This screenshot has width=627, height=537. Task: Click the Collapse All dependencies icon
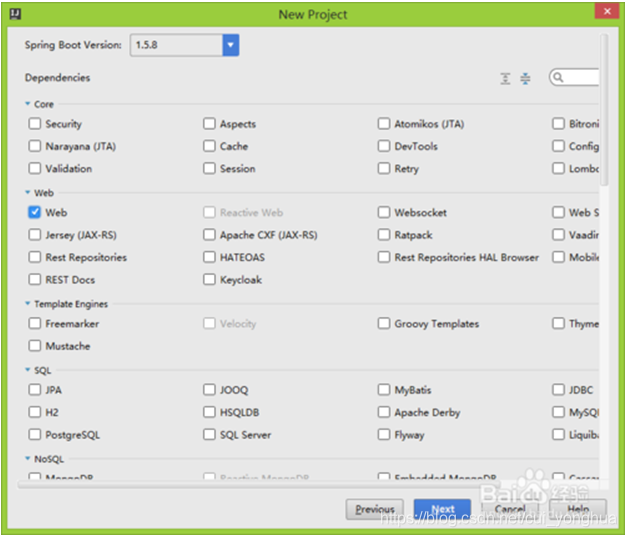(x=525, y=78)
